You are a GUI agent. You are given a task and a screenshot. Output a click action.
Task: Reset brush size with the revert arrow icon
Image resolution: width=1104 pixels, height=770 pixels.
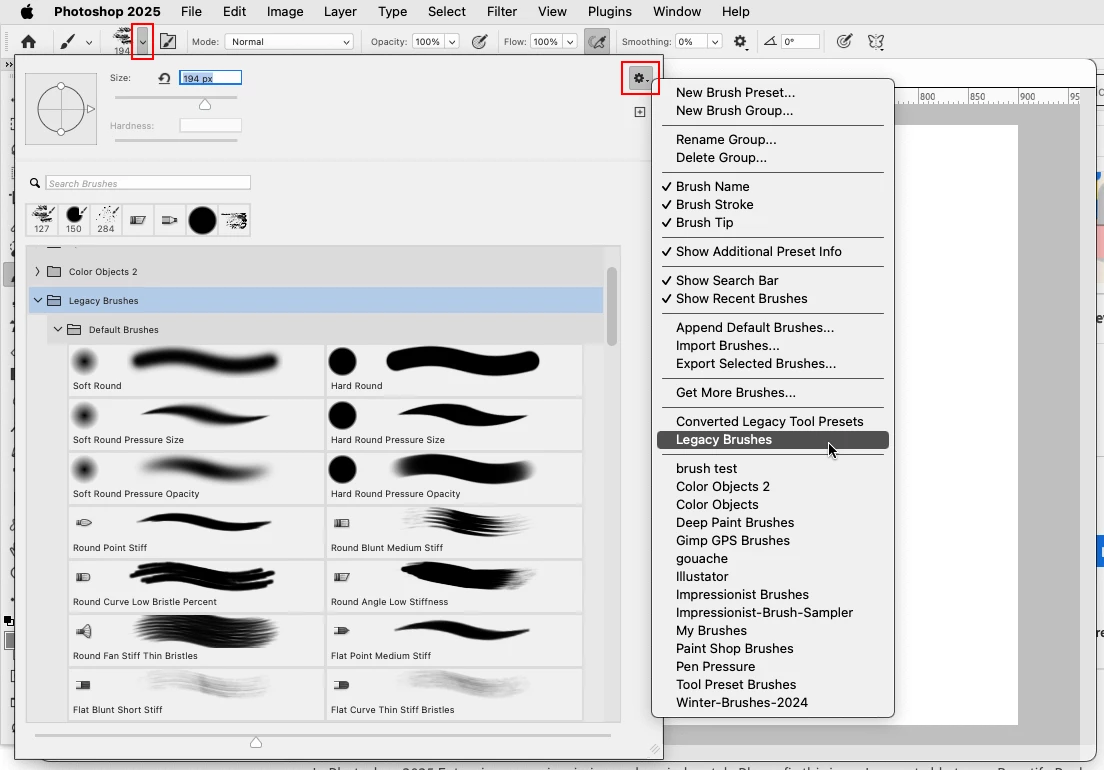164,78
